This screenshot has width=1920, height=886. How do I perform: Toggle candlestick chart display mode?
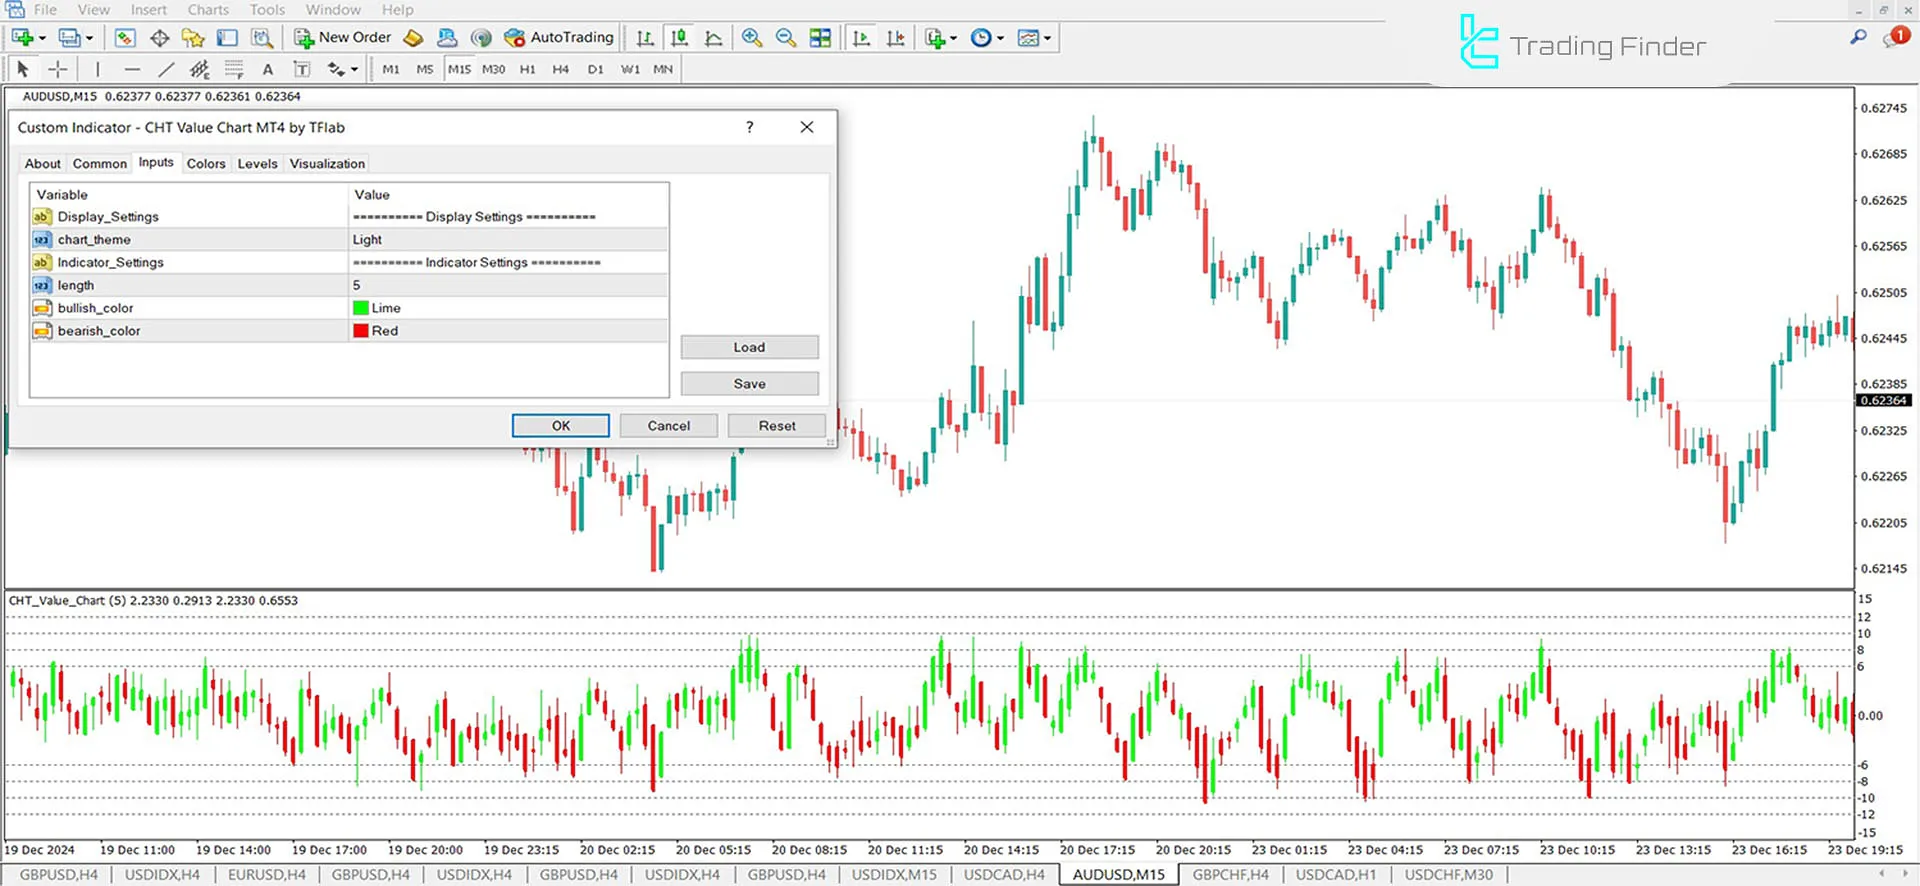point(679,38)
